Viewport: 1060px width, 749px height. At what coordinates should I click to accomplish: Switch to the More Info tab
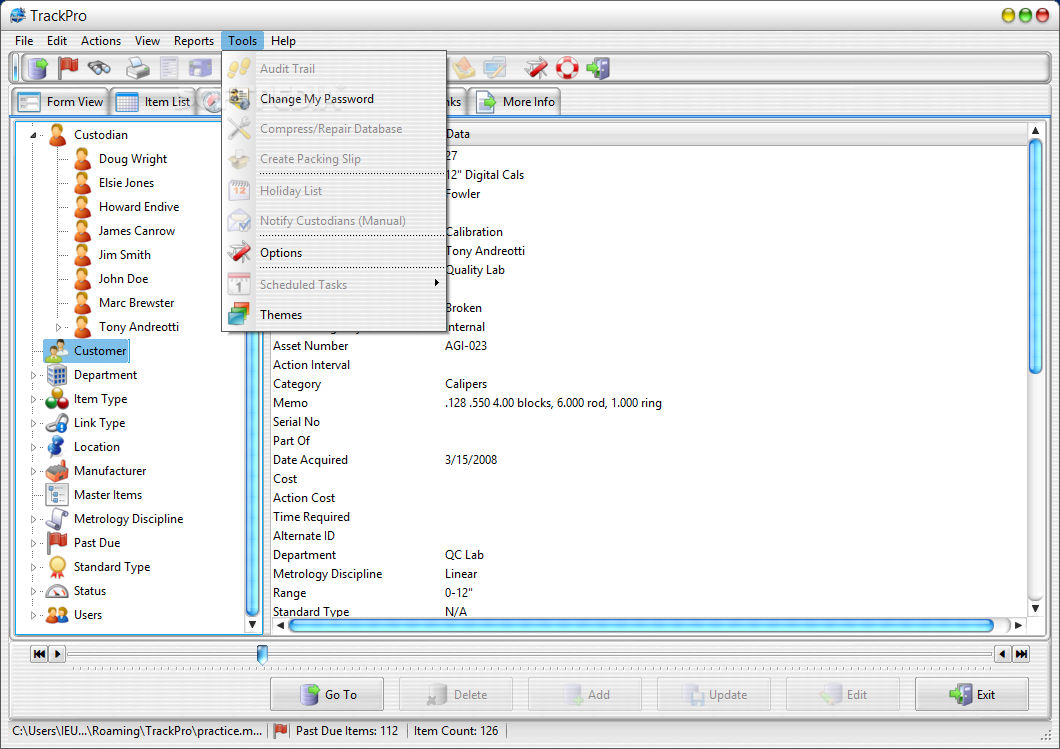click(516, 101)
